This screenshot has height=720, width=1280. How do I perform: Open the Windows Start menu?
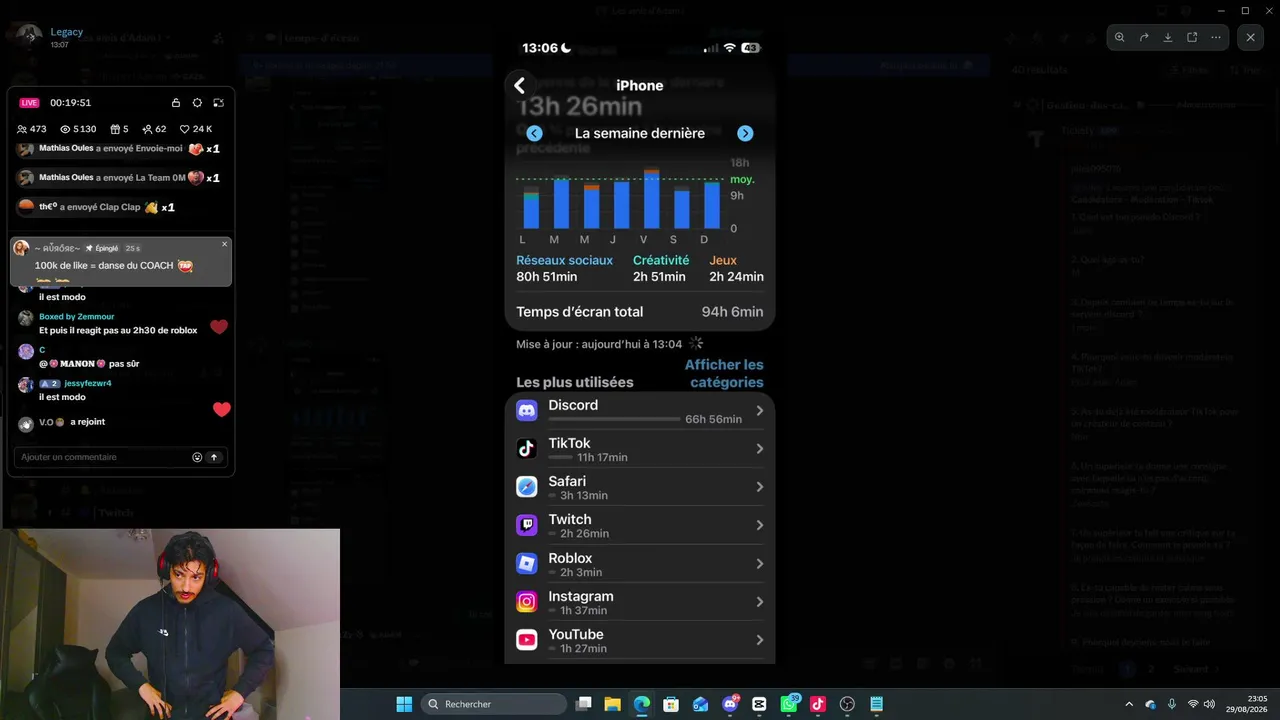404,704
